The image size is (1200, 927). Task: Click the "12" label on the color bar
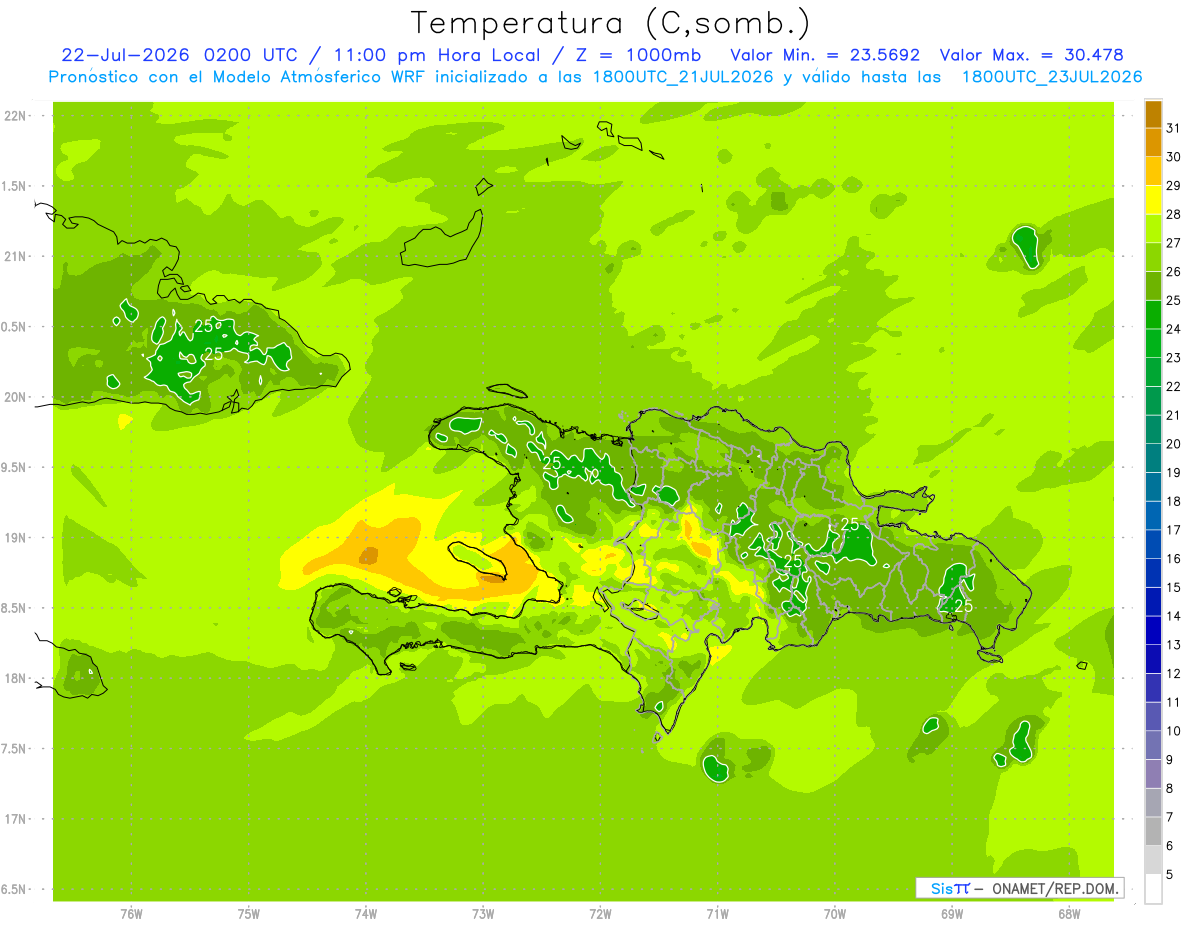(x=1174, y=674)
